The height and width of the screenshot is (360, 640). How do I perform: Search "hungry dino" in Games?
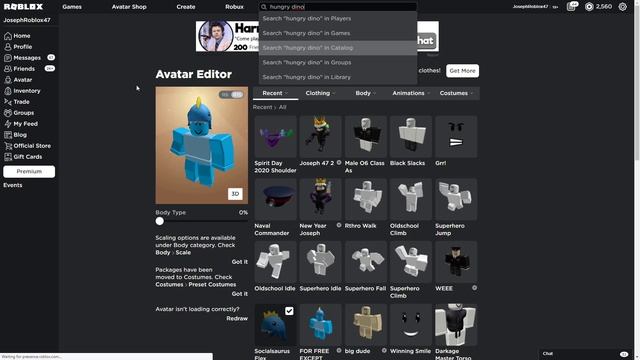click(x=338, y=33)
